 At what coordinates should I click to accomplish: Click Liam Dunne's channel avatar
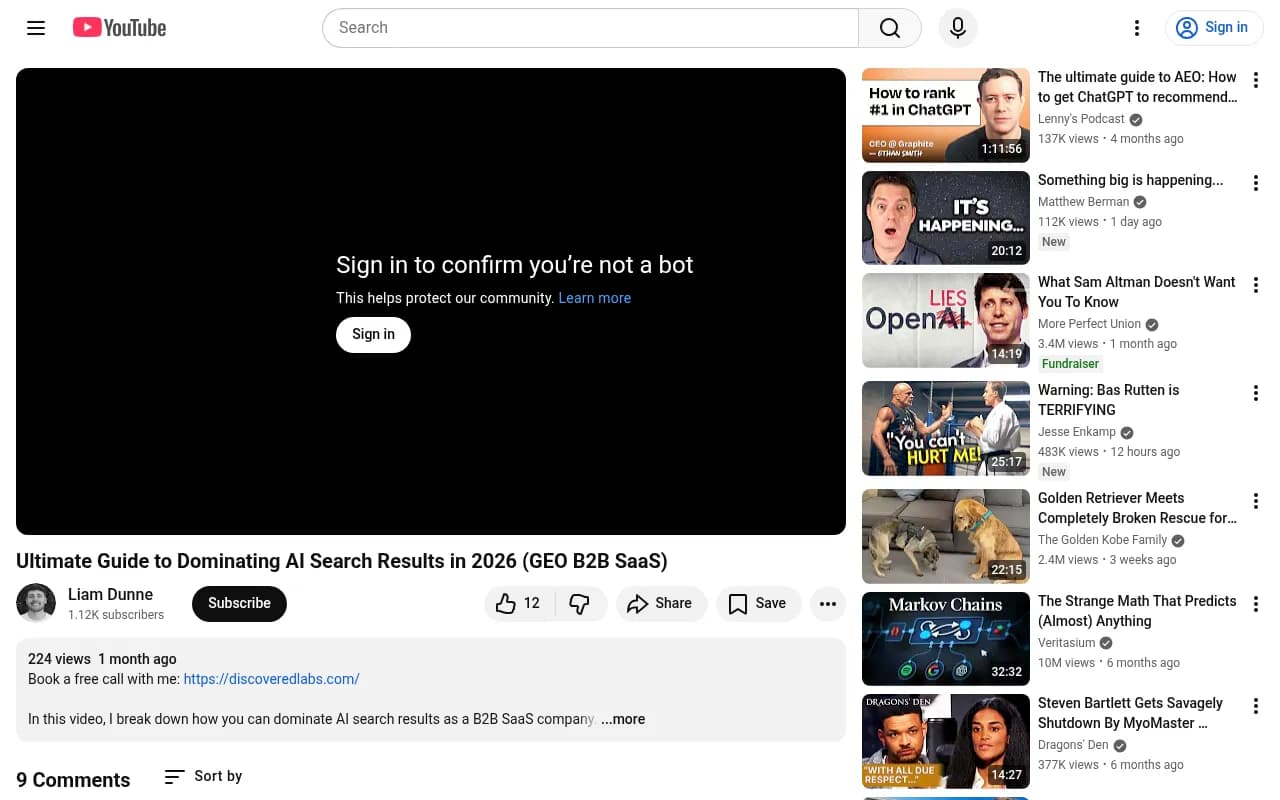(36, 603)
